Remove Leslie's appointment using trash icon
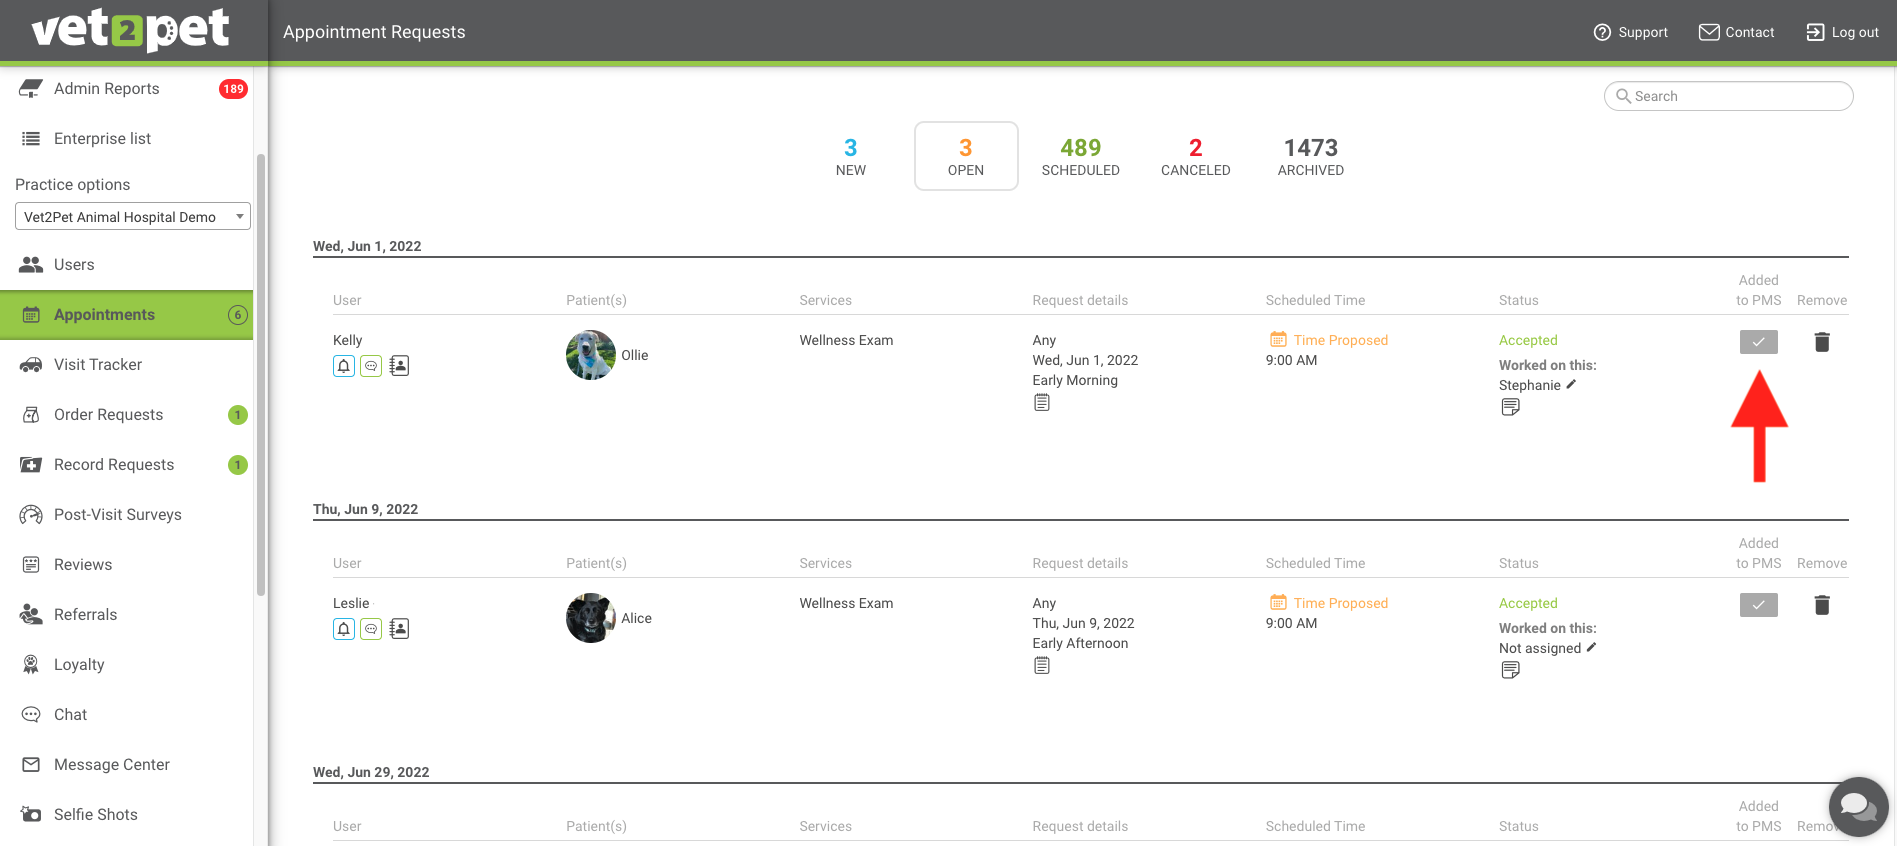1897x846 pixels. point(1822,605)
